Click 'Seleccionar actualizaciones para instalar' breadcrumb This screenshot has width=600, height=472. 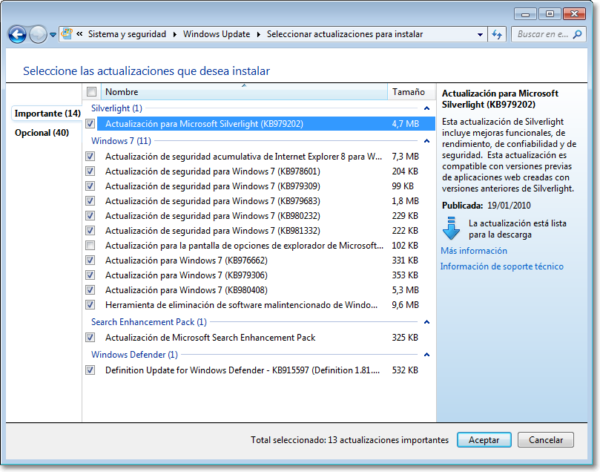click(x=344, y=34)
